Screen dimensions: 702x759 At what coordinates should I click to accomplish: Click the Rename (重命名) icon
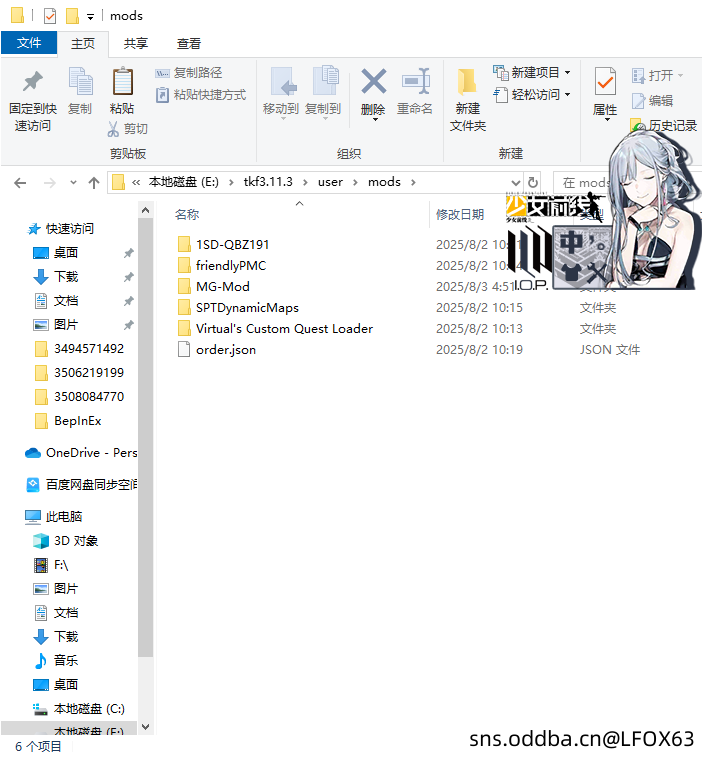pyautogui.click(x=415, y=81)
